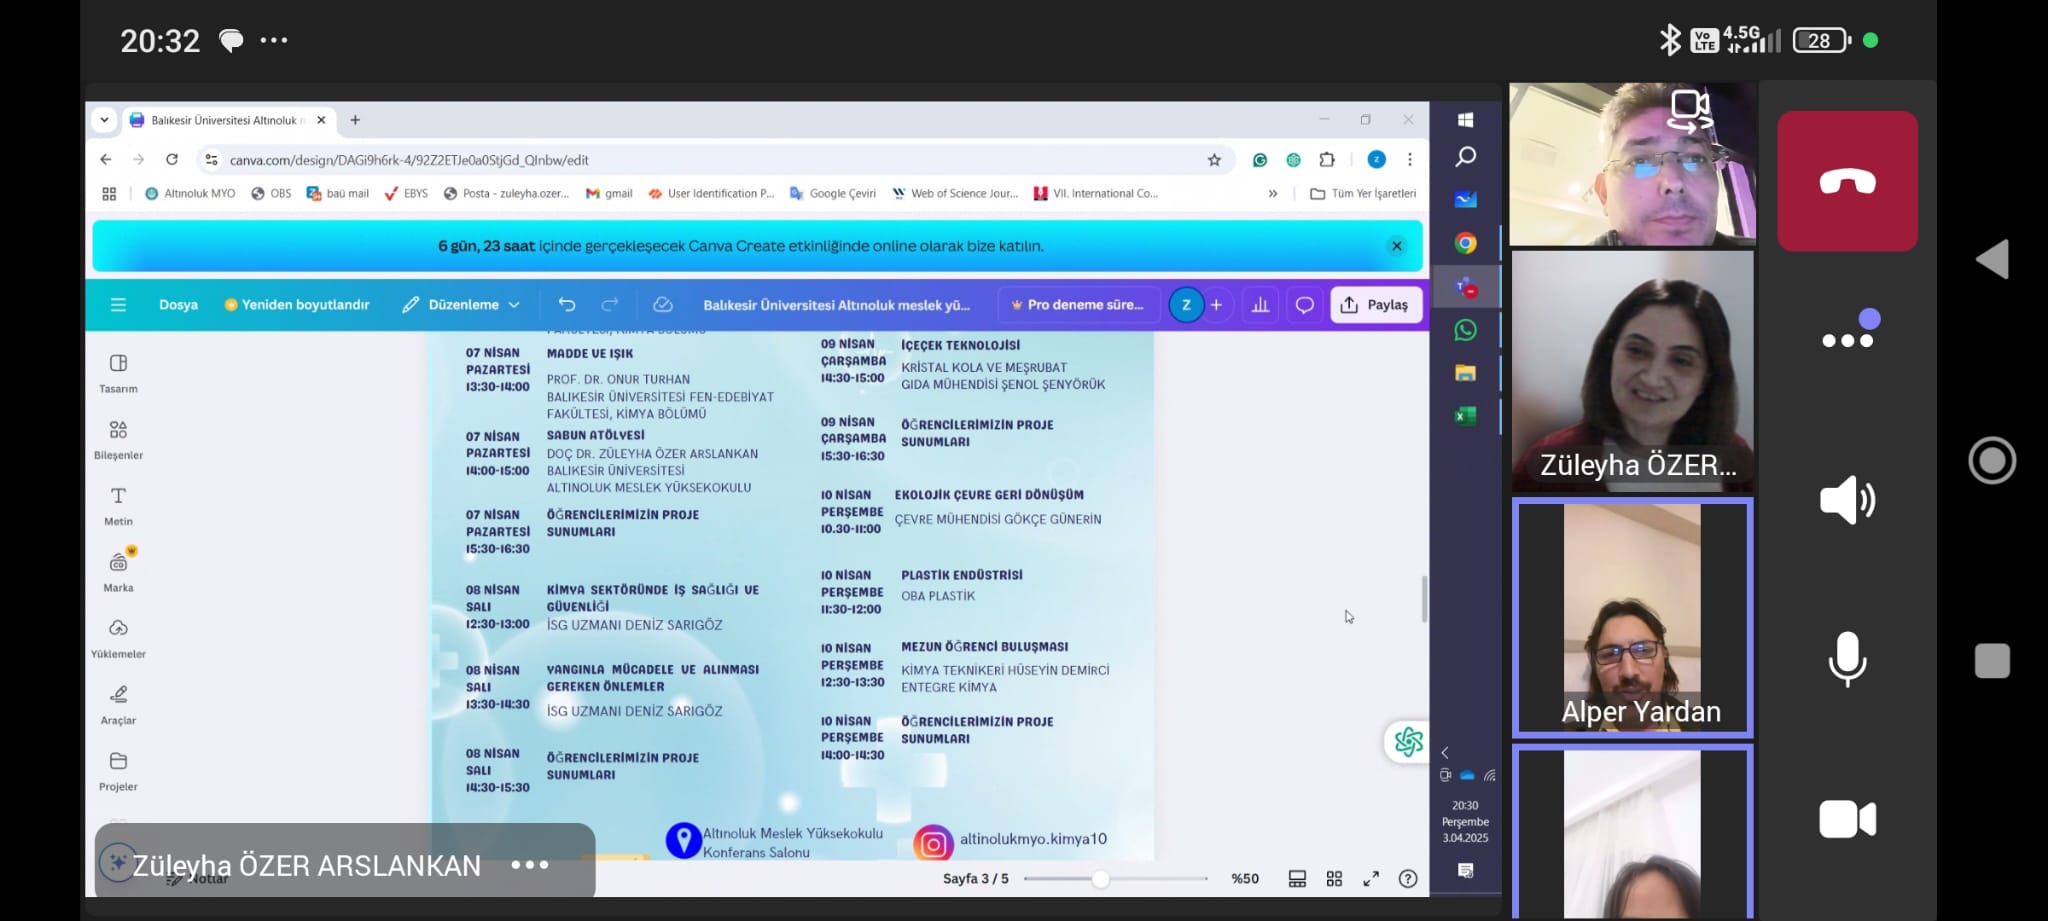The image size is (2048, 921).
Task: Open the Metin text panel
Action: coord(118,506)
